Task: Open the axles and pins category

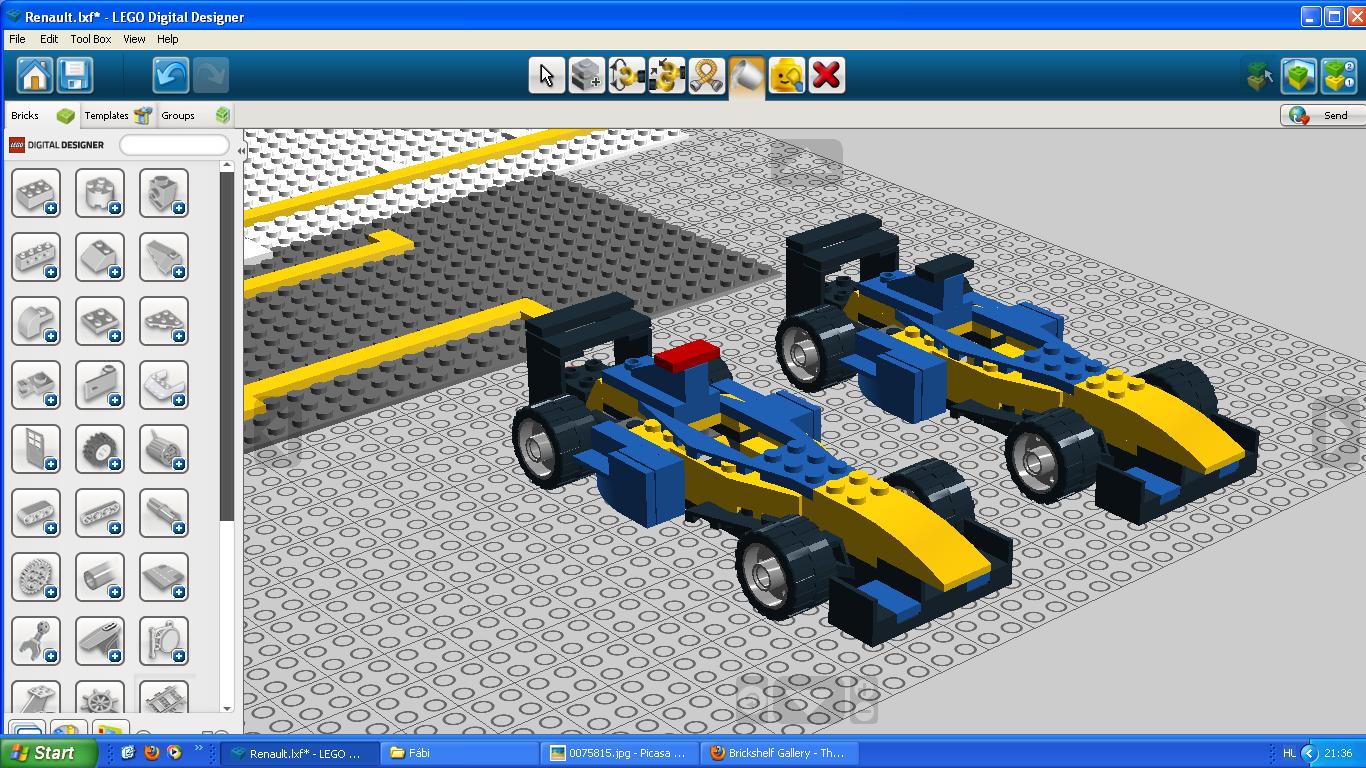Action: [164, 513]
